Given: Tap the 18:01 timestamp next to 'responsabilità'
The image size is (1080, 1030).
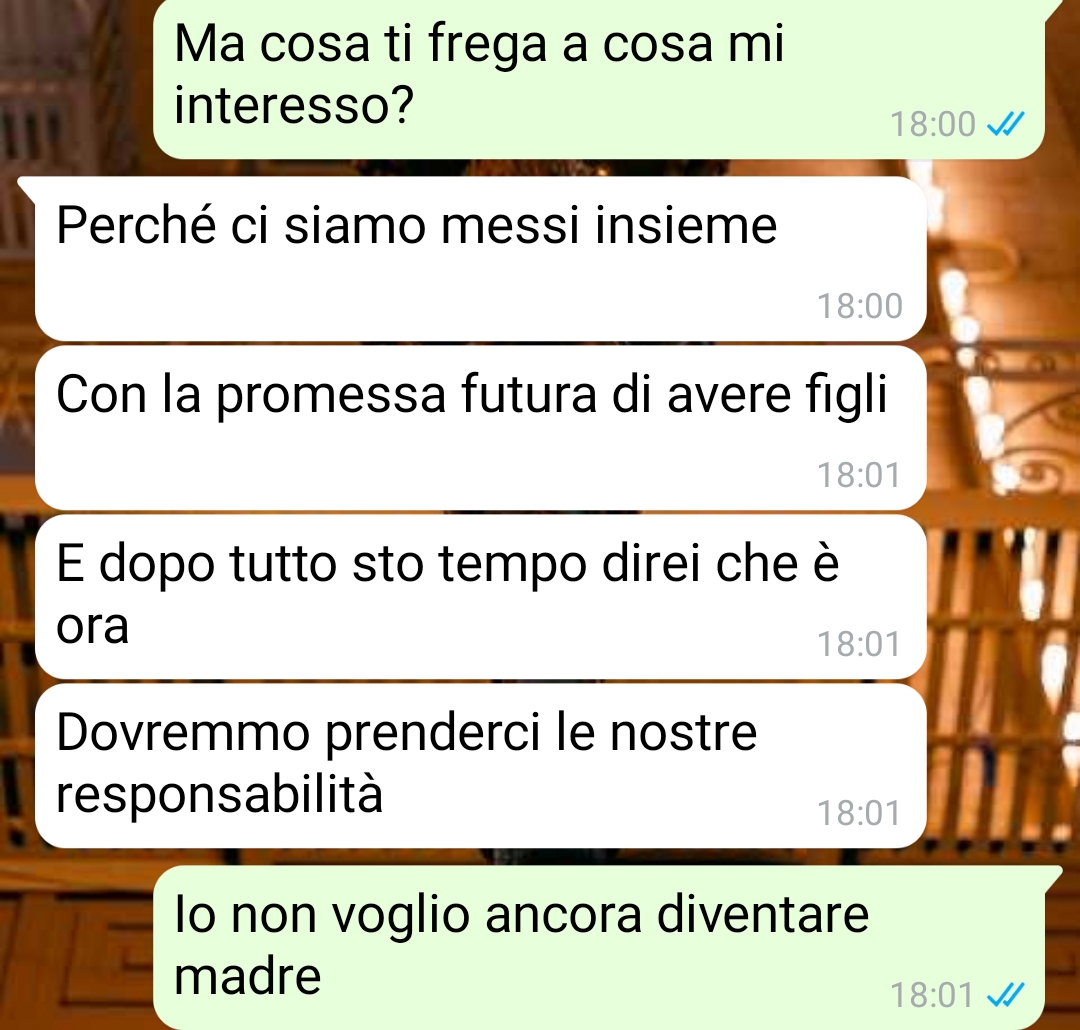Looking at the screenshot, I should (858, 813).
